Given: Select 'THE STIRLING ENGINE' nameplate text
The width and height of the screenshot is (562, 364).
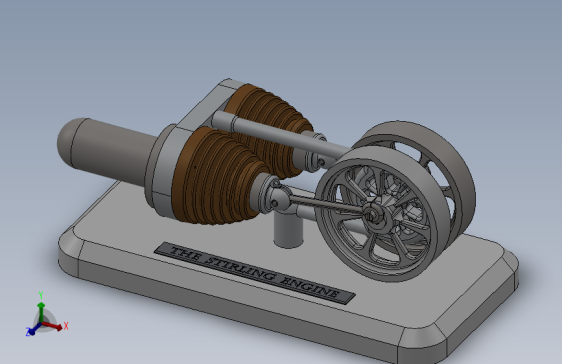Looking at the screenshot, I should pos(254,272).
